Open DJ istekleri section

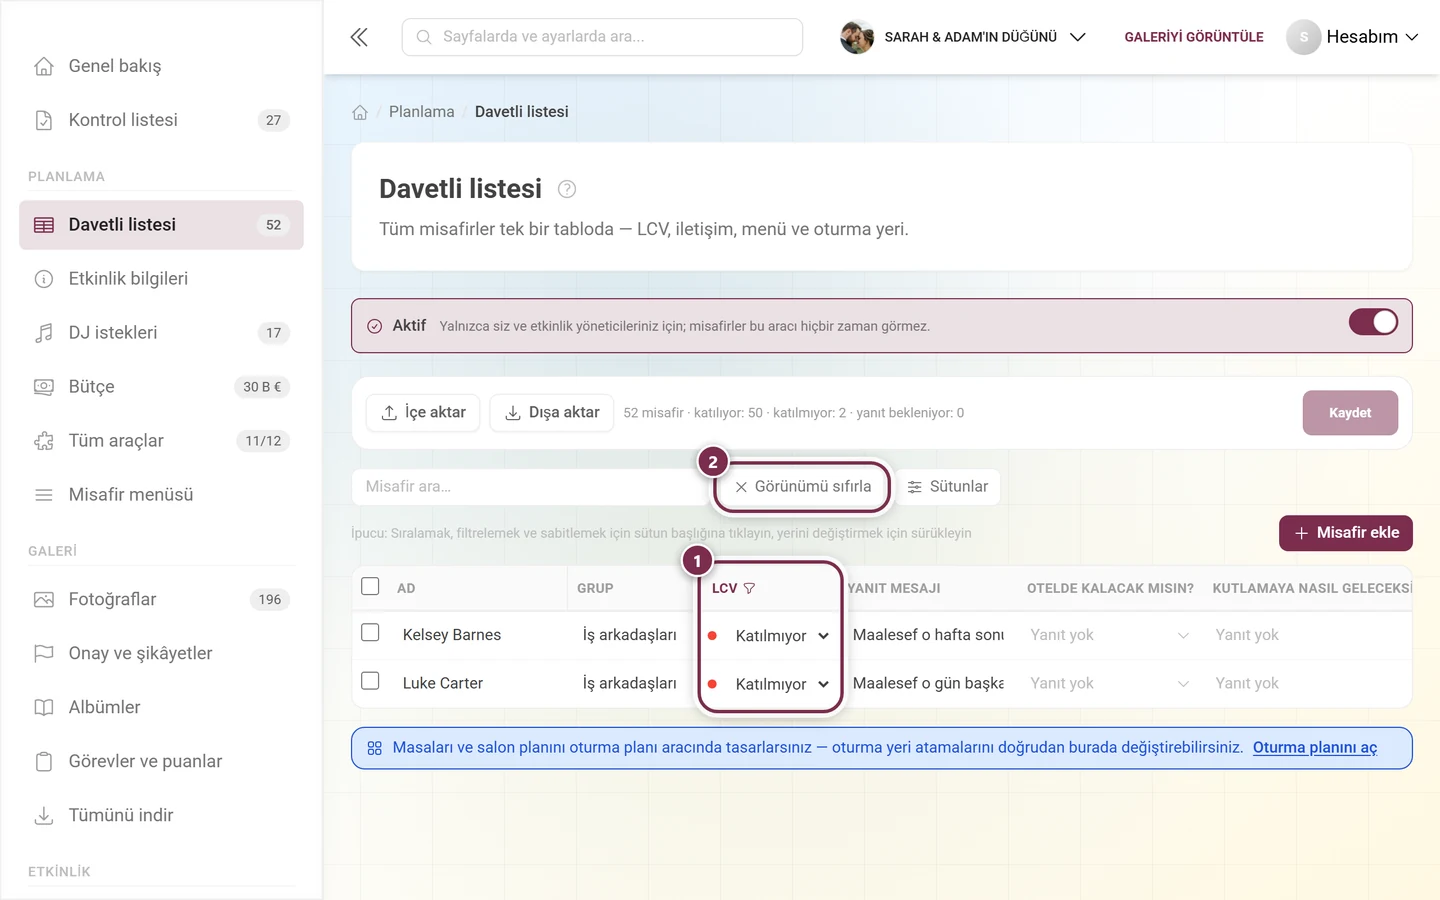(x=161, y=333)
